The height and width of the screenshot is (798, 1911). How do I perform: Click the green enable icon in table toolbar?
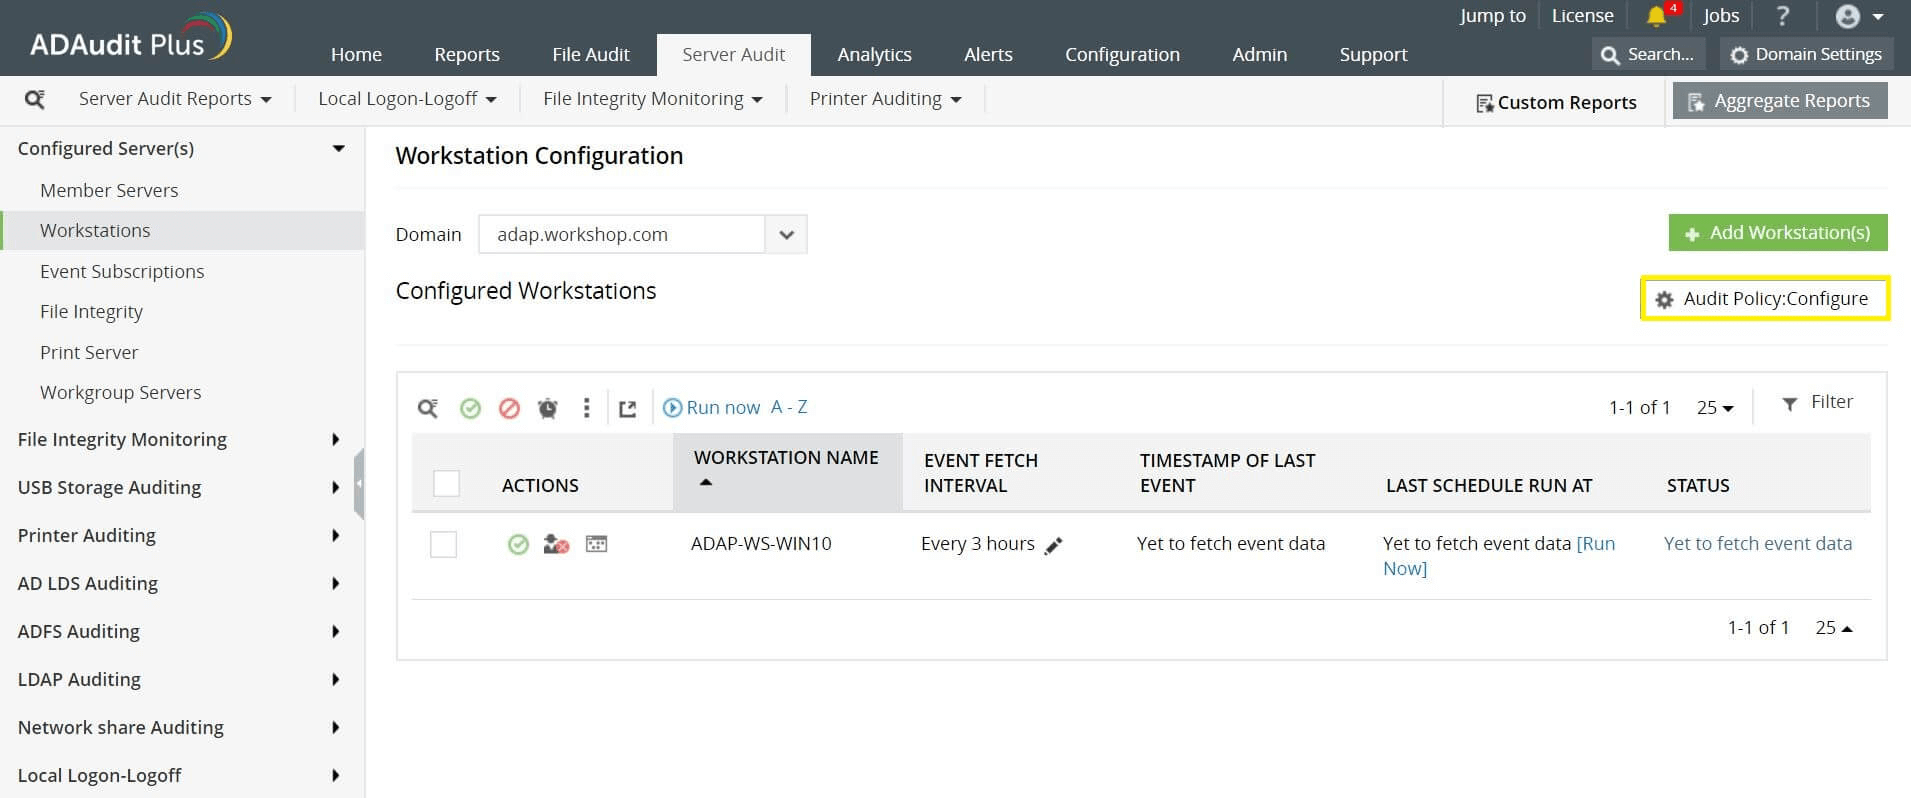[470, 408]
